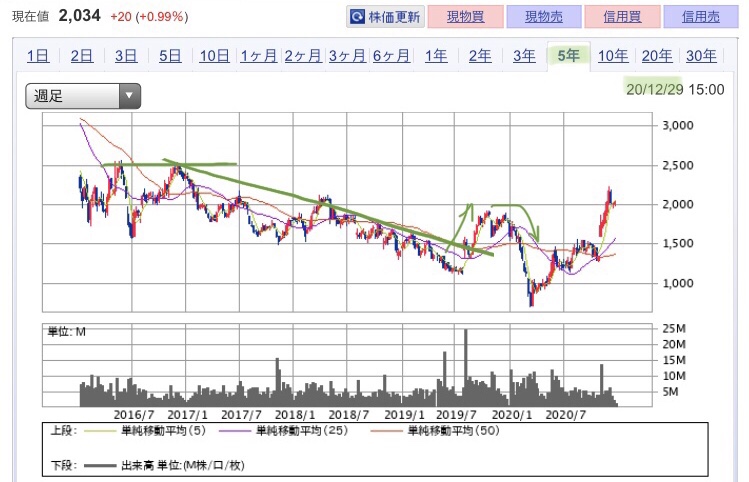Viewport: 749px width, 482px height.
Task: Select the 5日 range tab
Action: click(170, 56)
